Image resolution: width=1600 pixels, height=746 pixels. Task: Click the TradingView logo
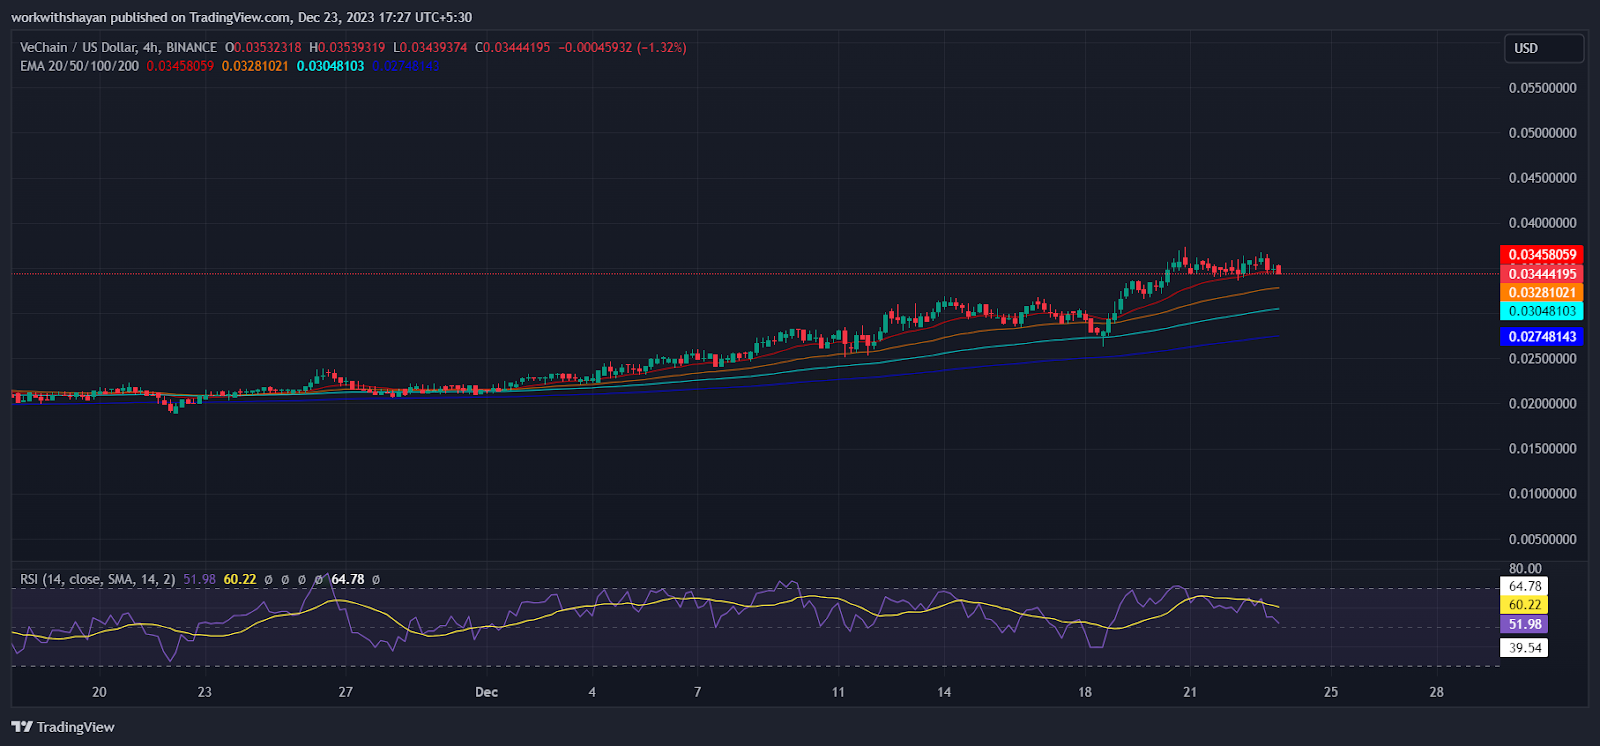coord(63,727)
